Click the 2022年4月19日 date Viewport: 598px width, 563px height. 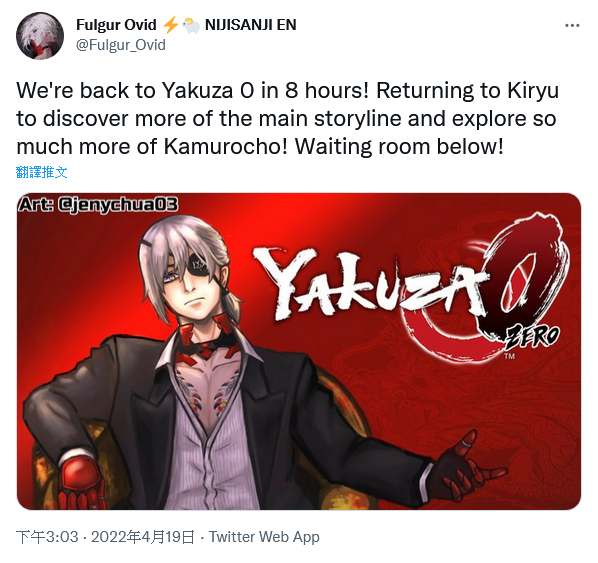pos(143,537)
